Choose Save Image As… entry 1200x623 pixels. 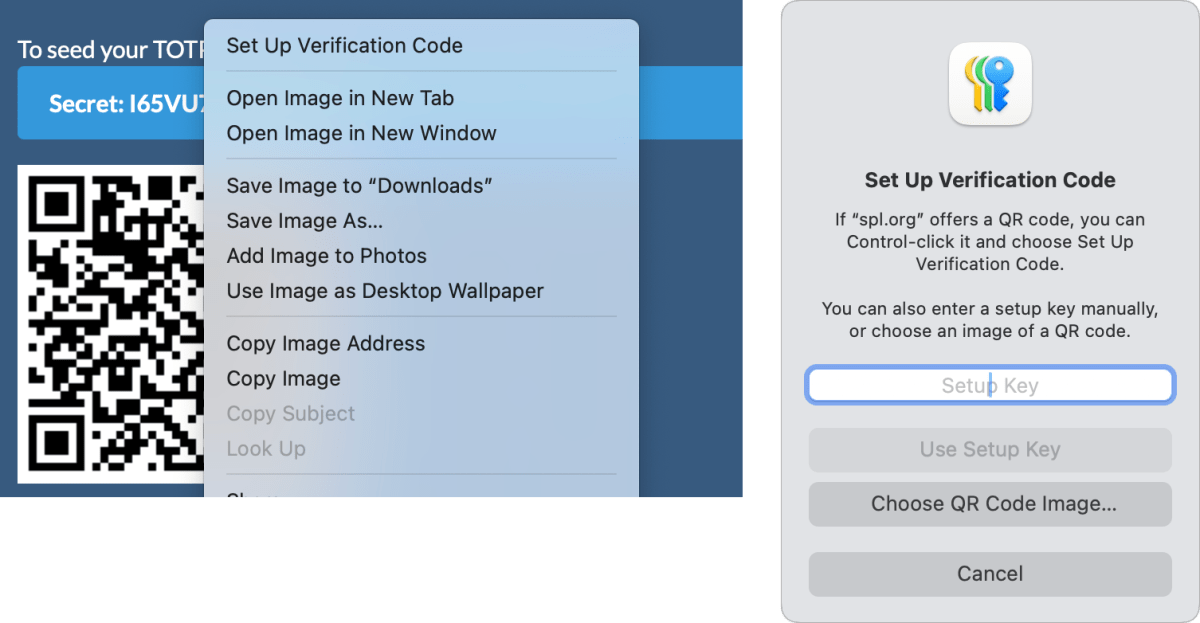coord(304,221)
